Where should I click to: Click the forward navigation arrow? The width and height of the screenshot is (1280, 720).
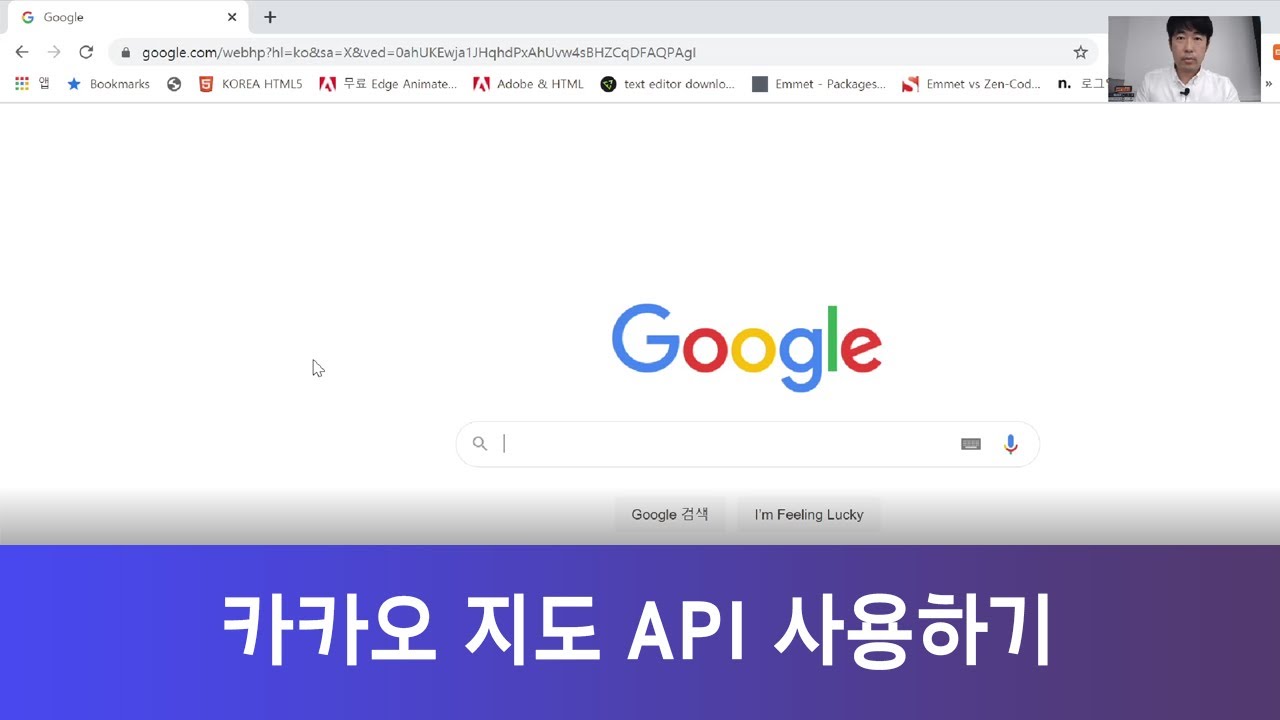(x=54, y=52)
